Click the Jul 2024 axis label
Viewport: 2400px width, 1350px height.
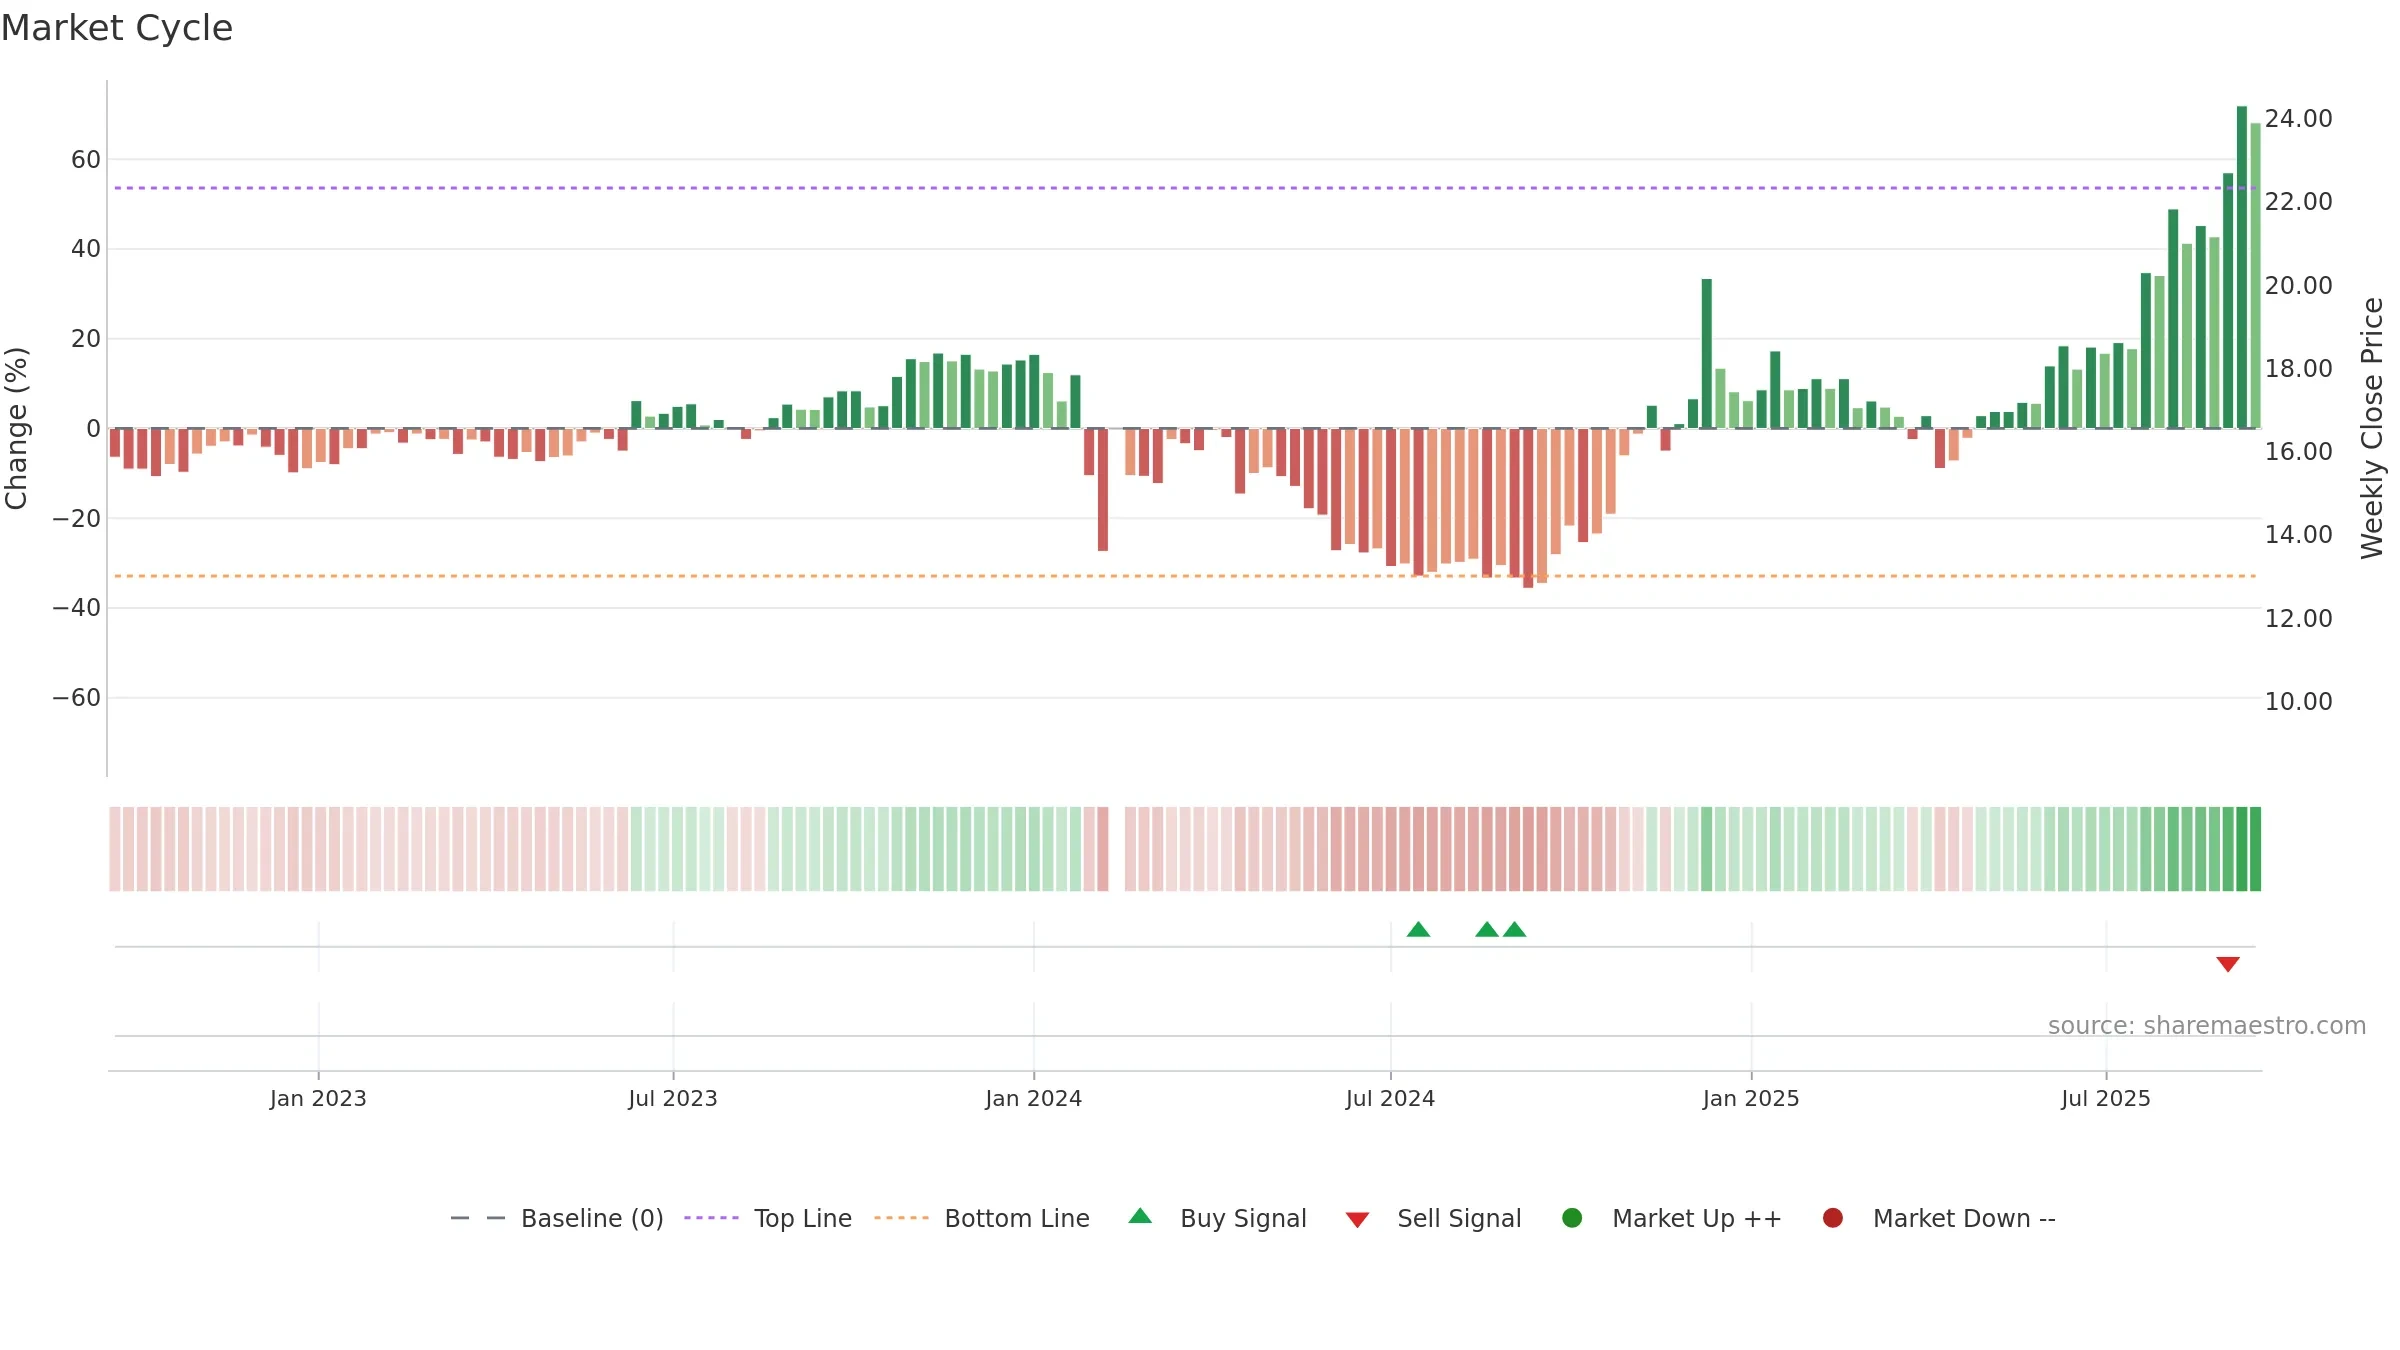(x=1390, y=1099)
